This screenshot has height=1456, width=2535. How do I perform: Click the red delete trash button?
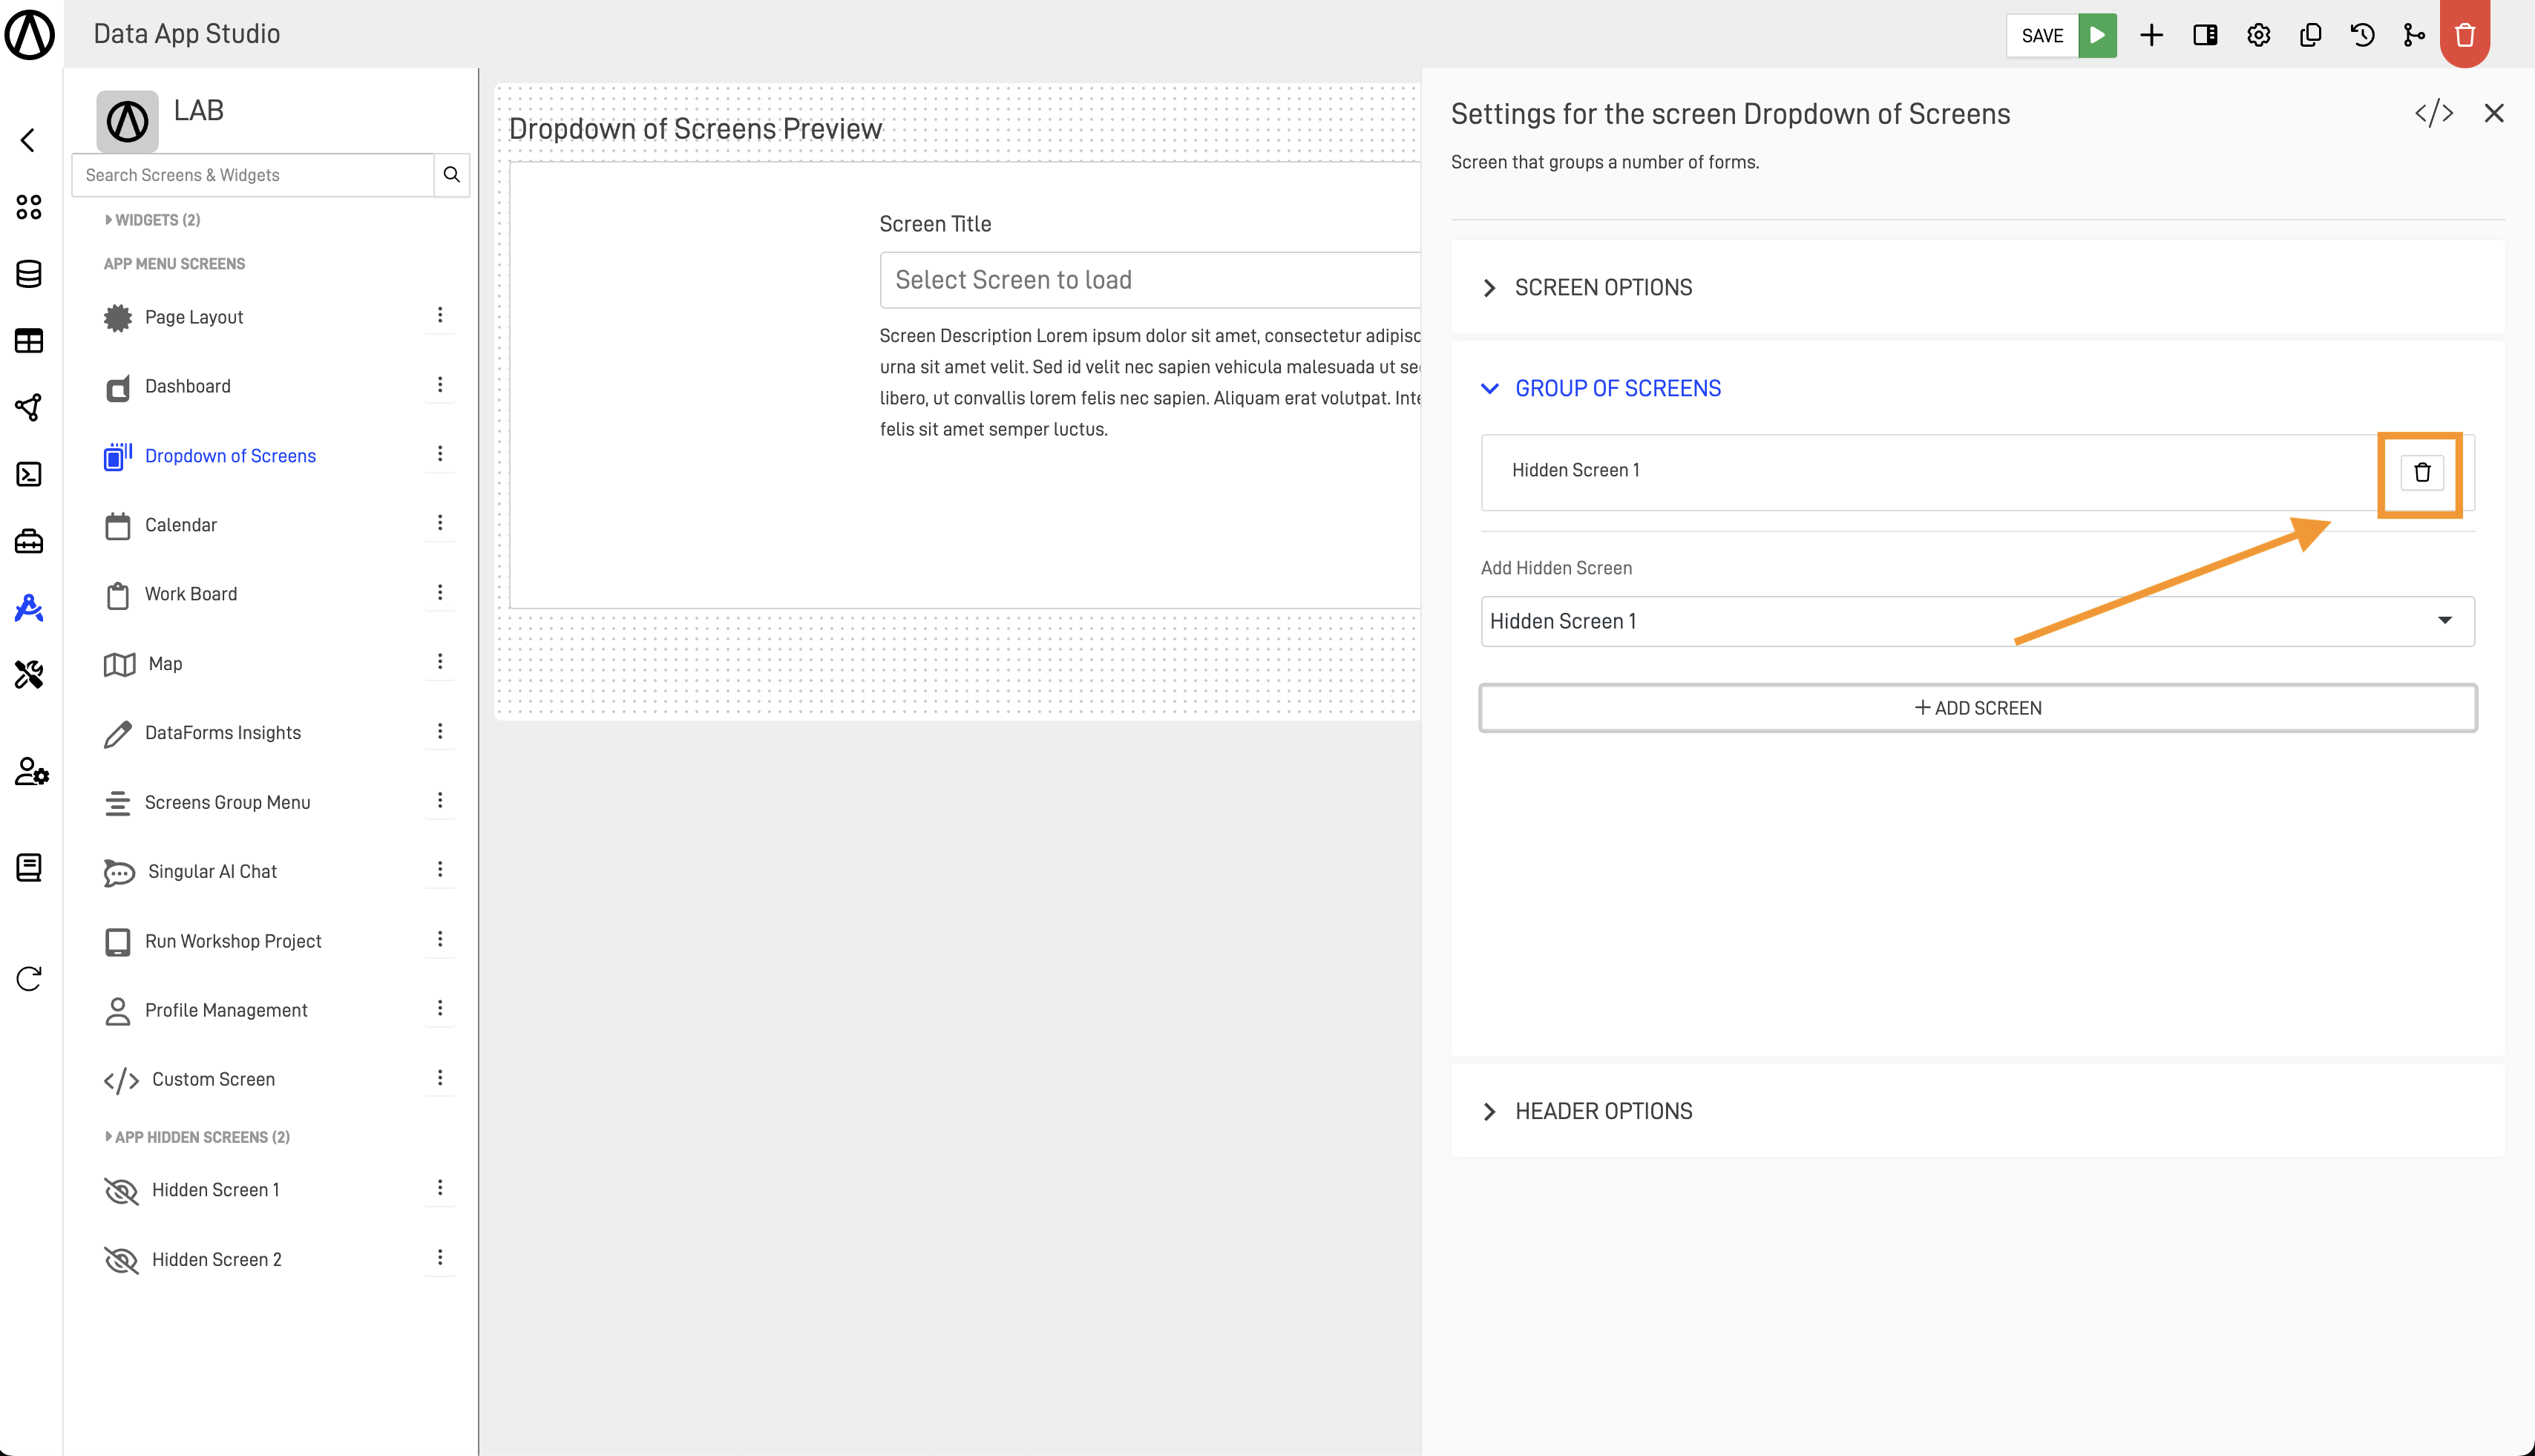pos(2465,35)
